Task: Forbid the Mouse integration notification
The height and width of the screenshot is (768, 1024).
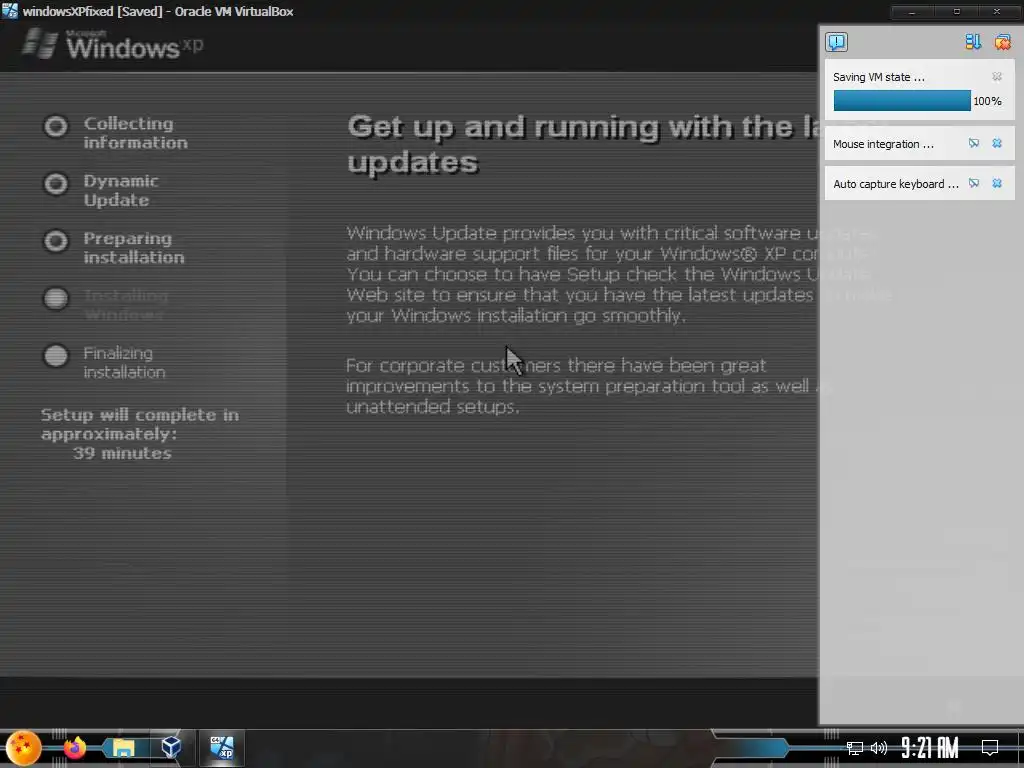Action: (x=974, y=143)
